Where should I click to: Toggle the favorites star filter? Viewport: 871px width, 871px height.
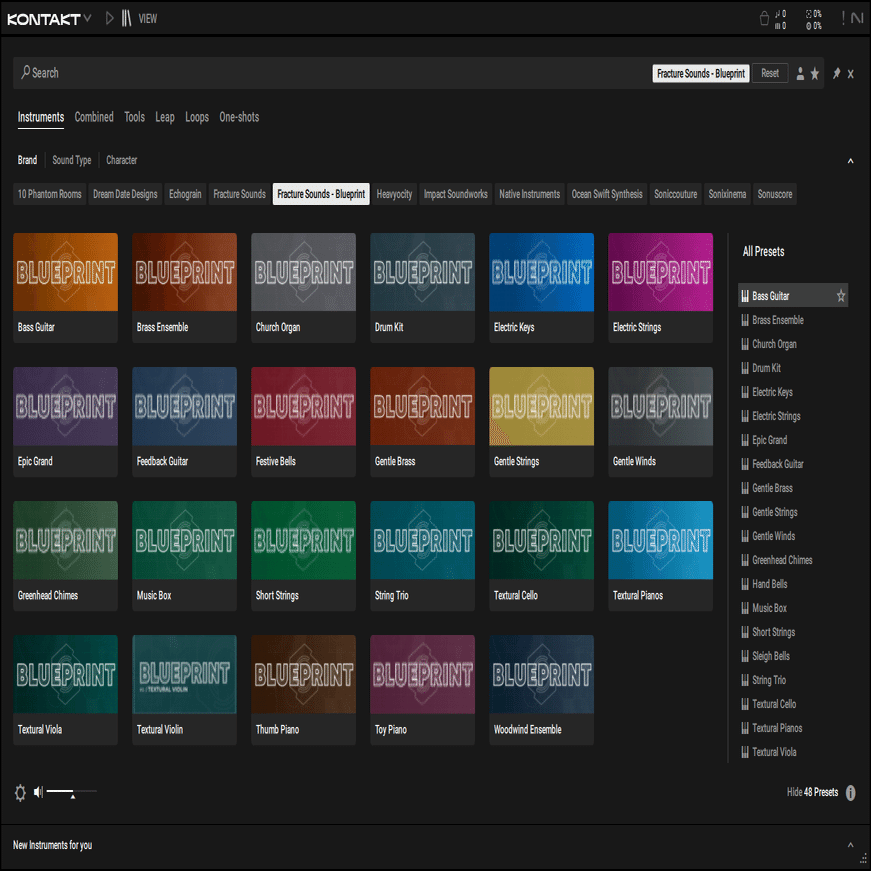click(814, 73)
